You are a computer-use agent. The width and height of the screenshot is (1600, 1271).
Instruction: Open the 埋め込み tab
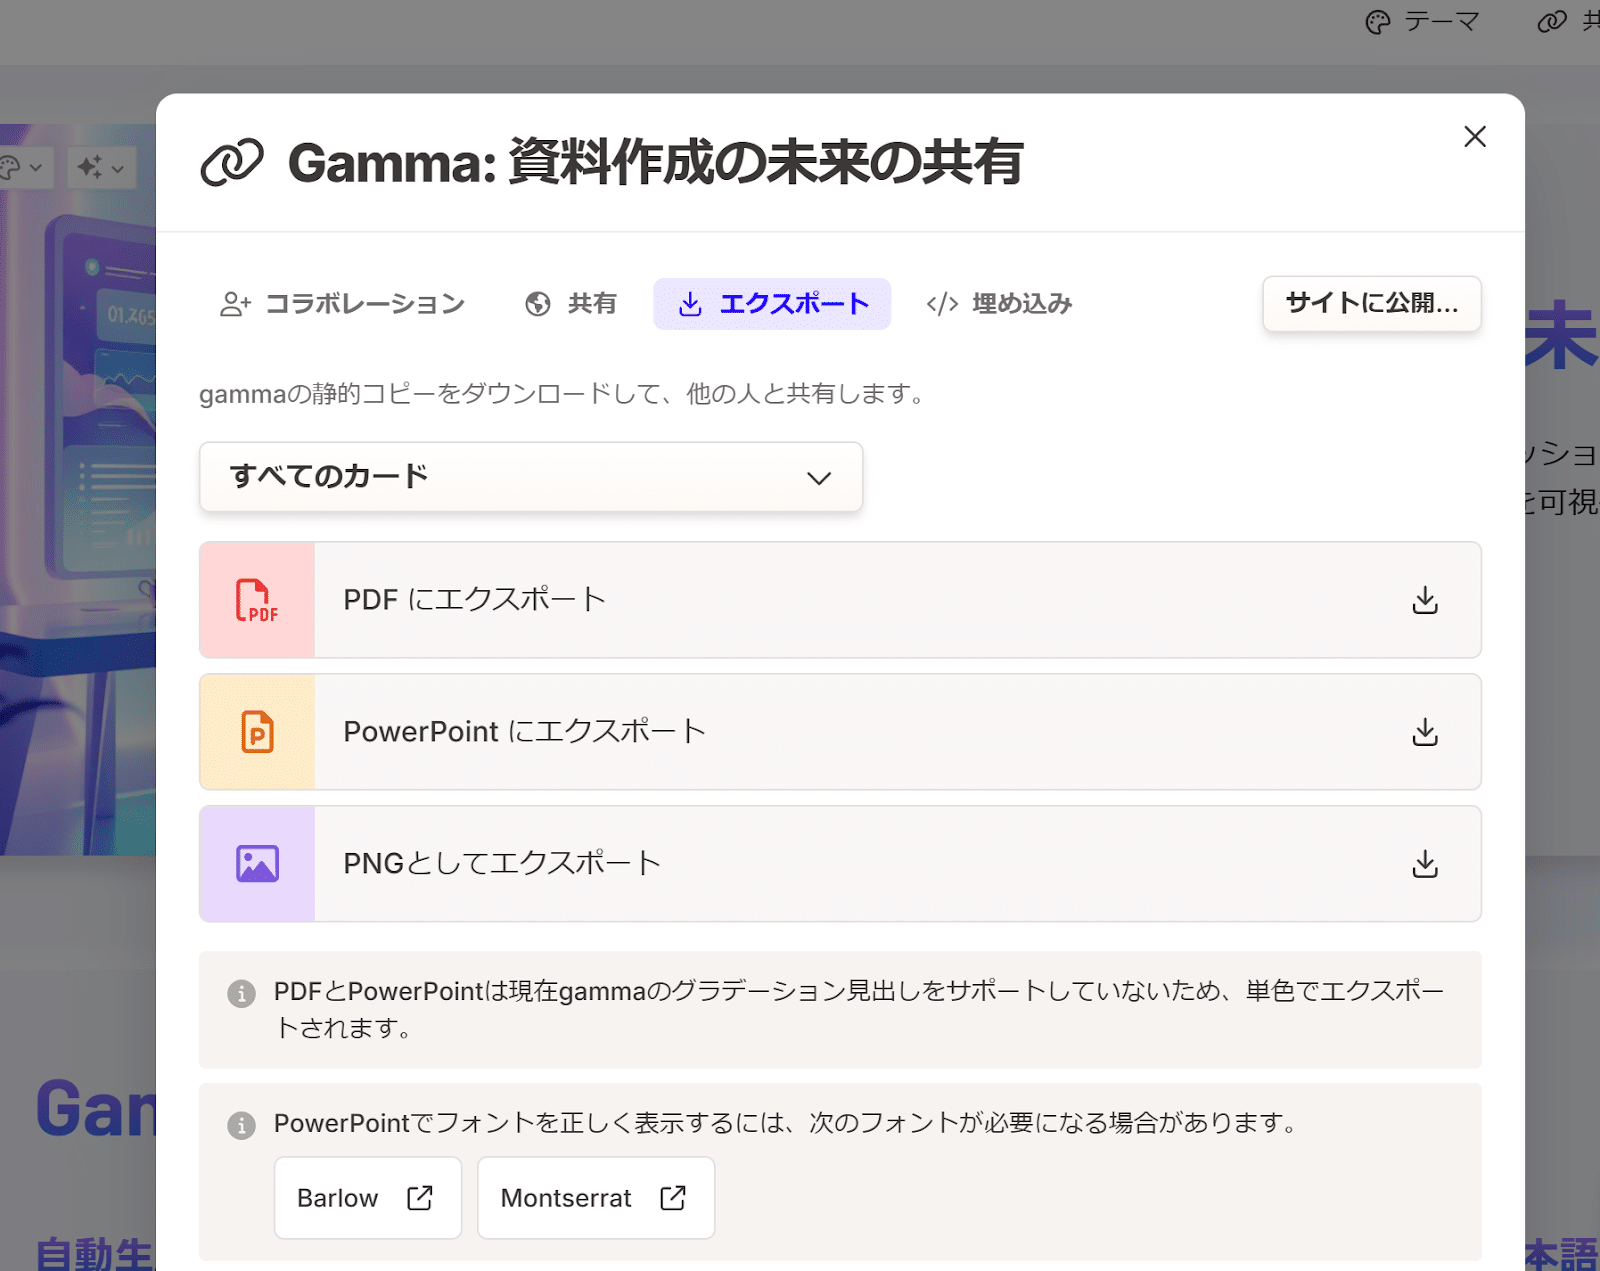click(x=999, y=304)
